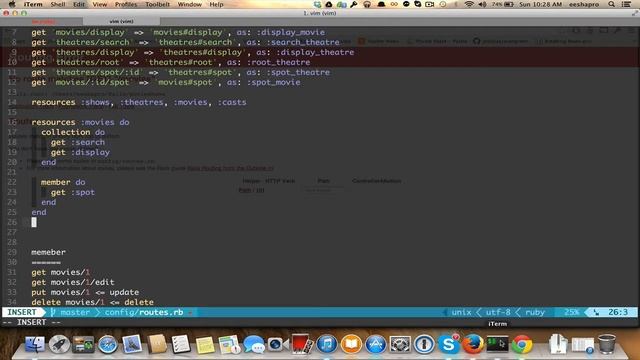The height and width of the screenshot is (360, 640).
Task: Open Launchpad rocket icon in dock
Action: [59, 344]
